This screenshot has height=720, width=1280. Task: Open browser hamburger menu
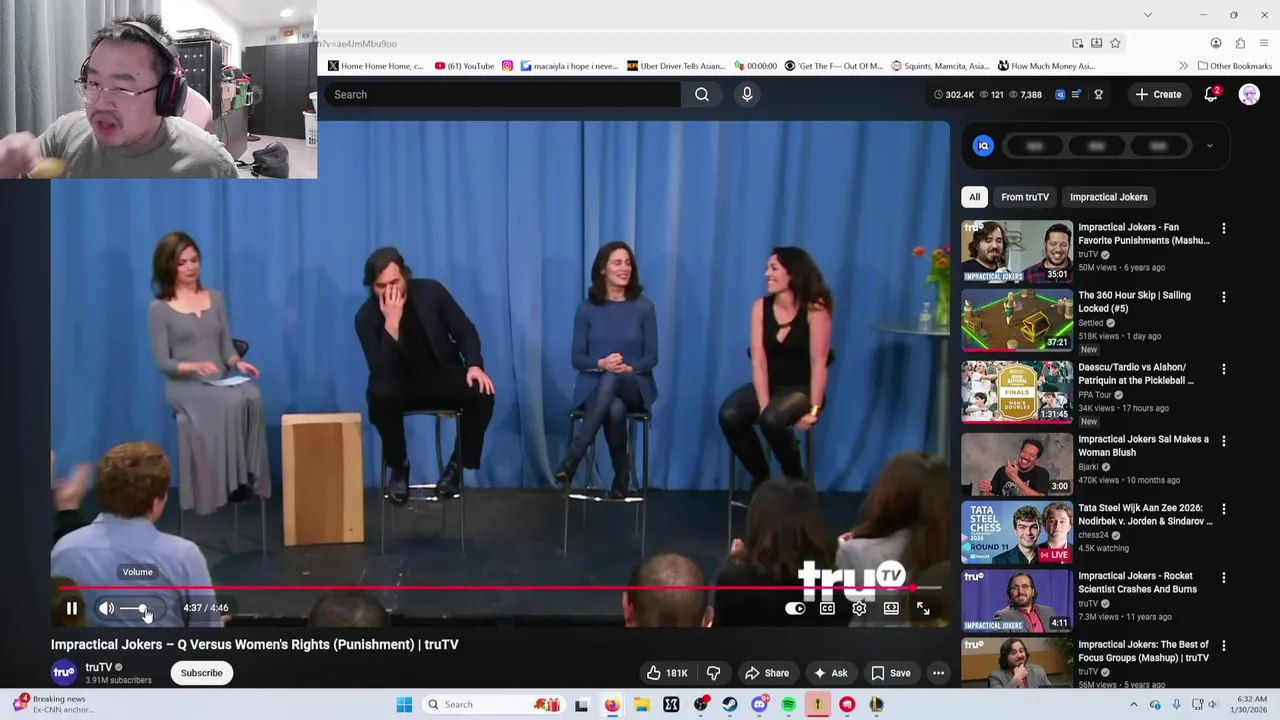click(1264, 43)
